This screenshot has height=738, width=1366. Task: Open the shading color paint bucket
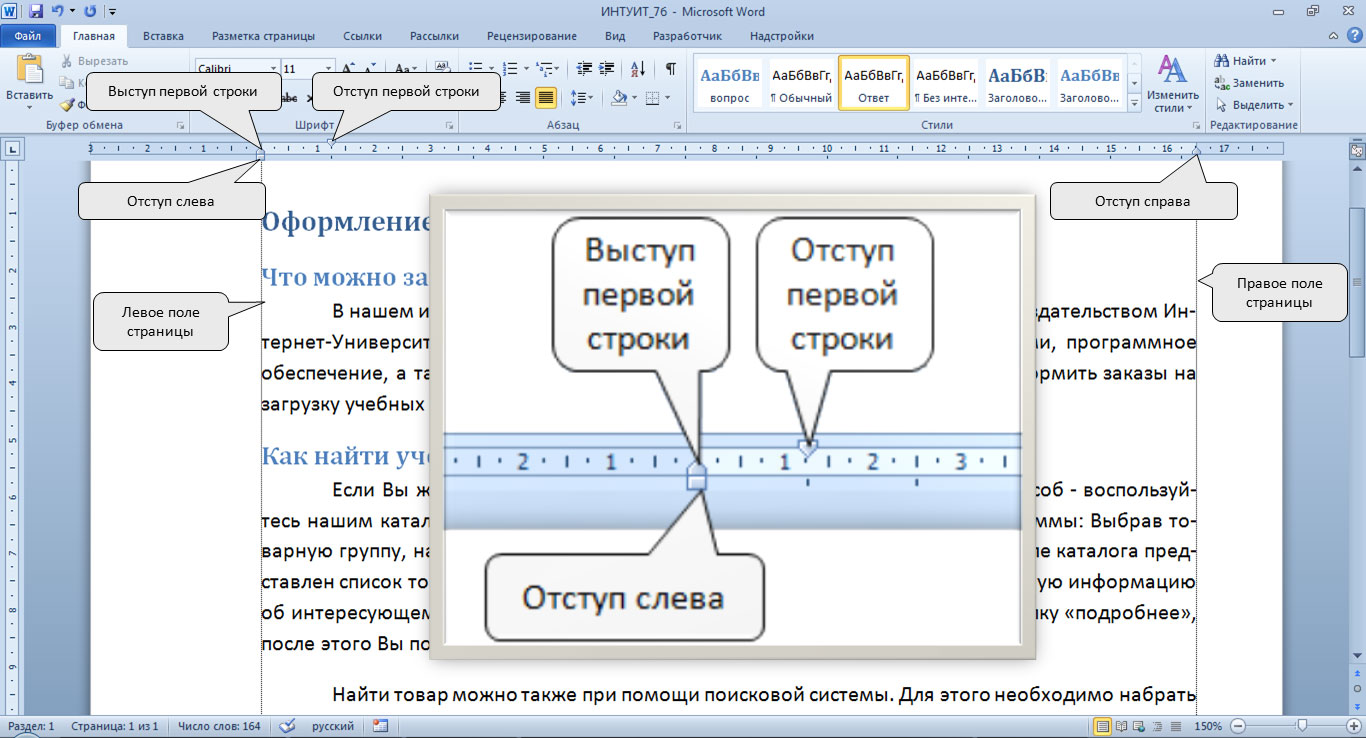click(618, 98)
